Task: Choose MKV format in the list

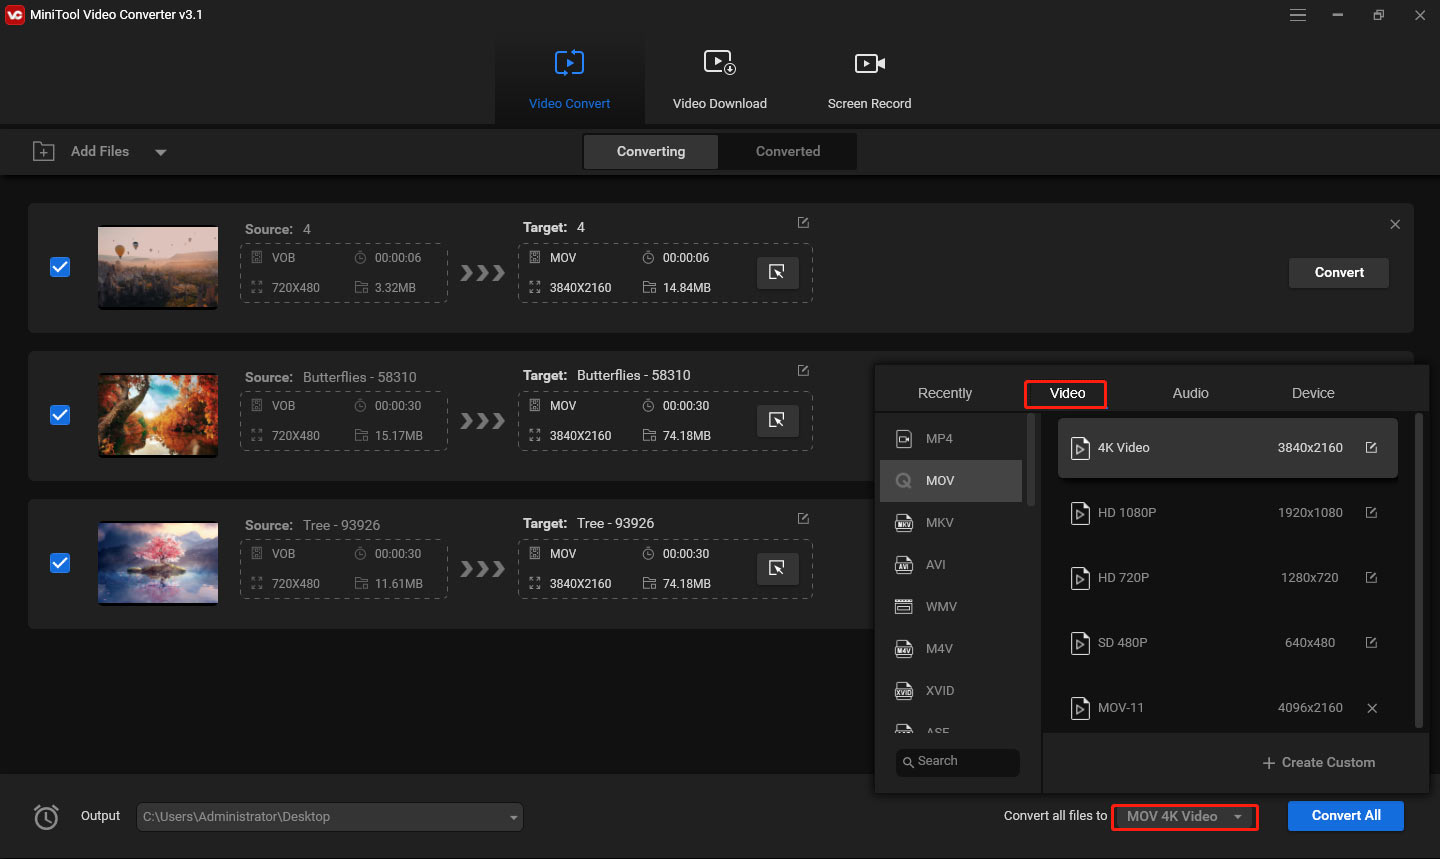Action: [951, 523]
